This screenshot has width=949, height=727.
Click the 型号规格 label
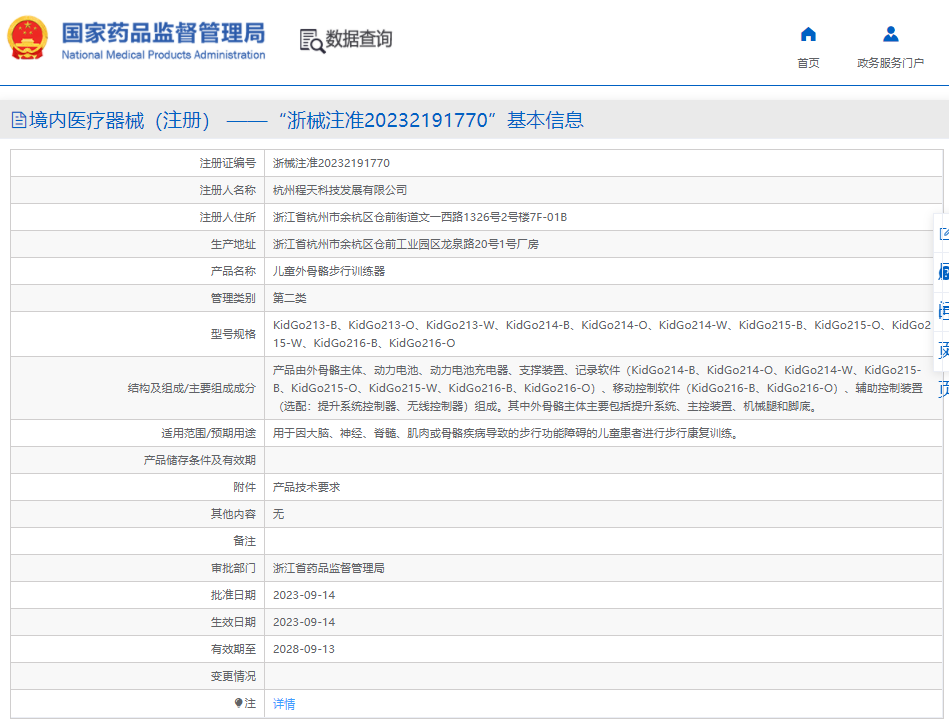[233, 334]
